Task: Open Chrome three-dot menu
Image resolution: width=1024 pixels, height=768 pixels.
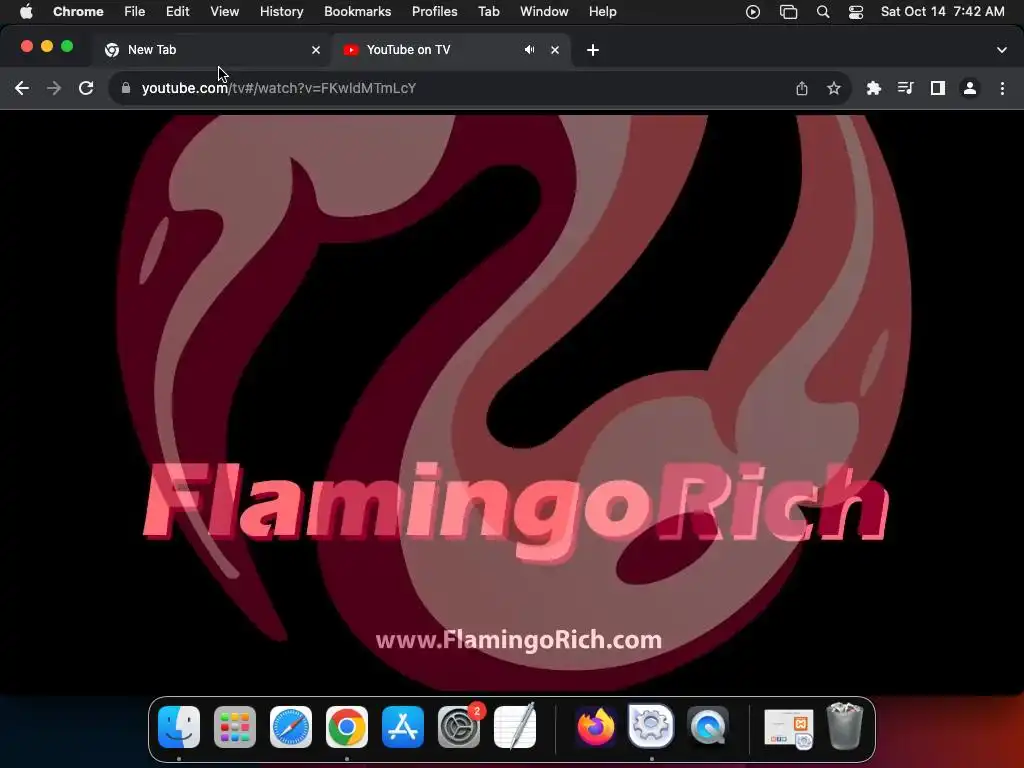Action: 1002,88
